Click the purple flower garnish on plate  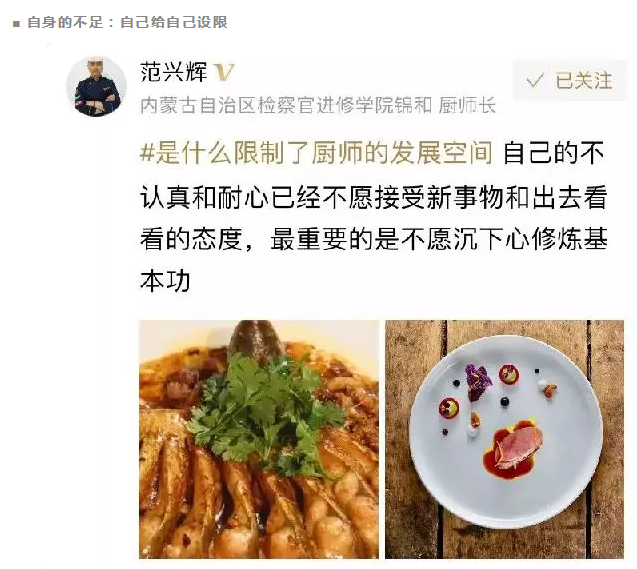pos(479,376)
